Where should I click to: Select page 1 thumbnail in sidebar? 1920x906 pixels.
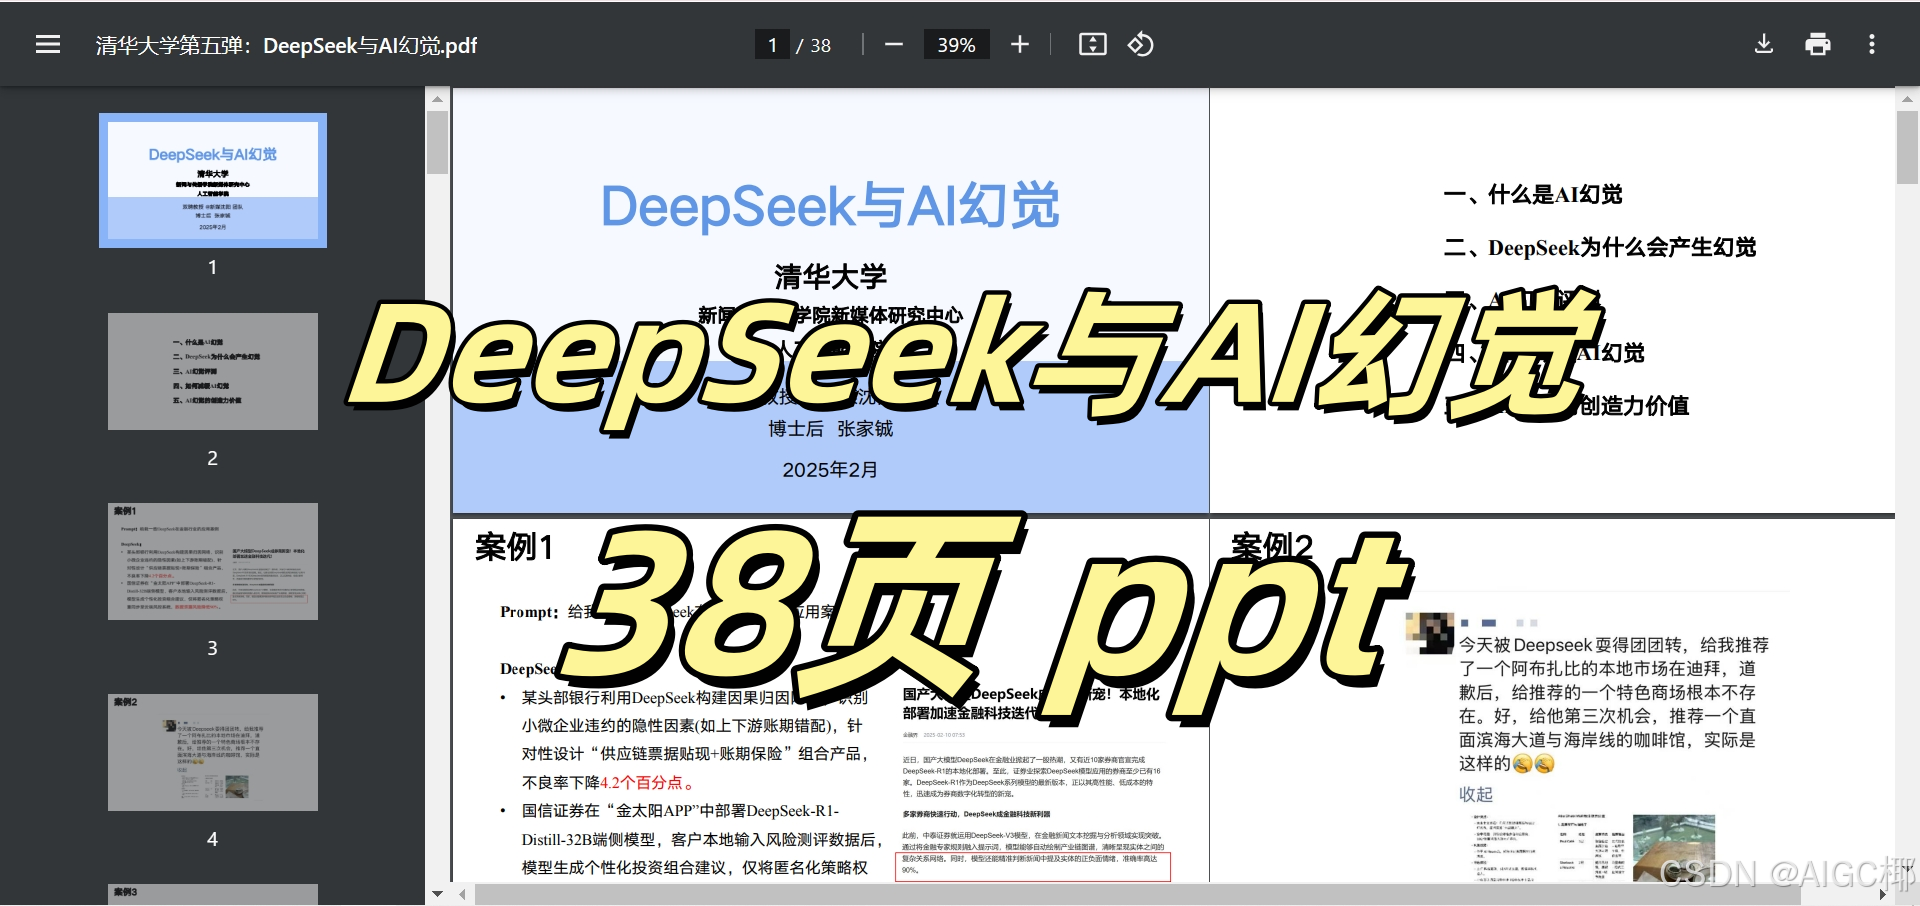(212, 181)
